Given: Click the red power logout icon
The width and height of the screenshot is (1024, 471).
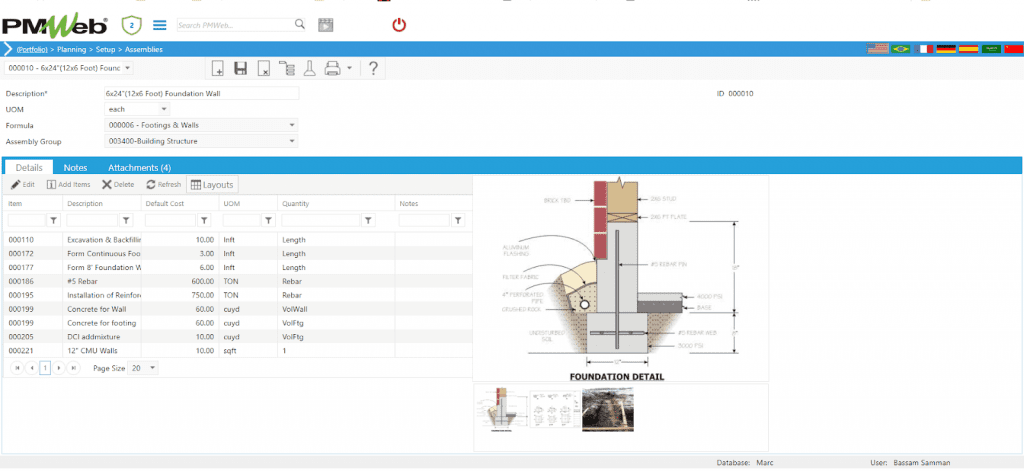Looking at the screenshot, I should point(399,24).
